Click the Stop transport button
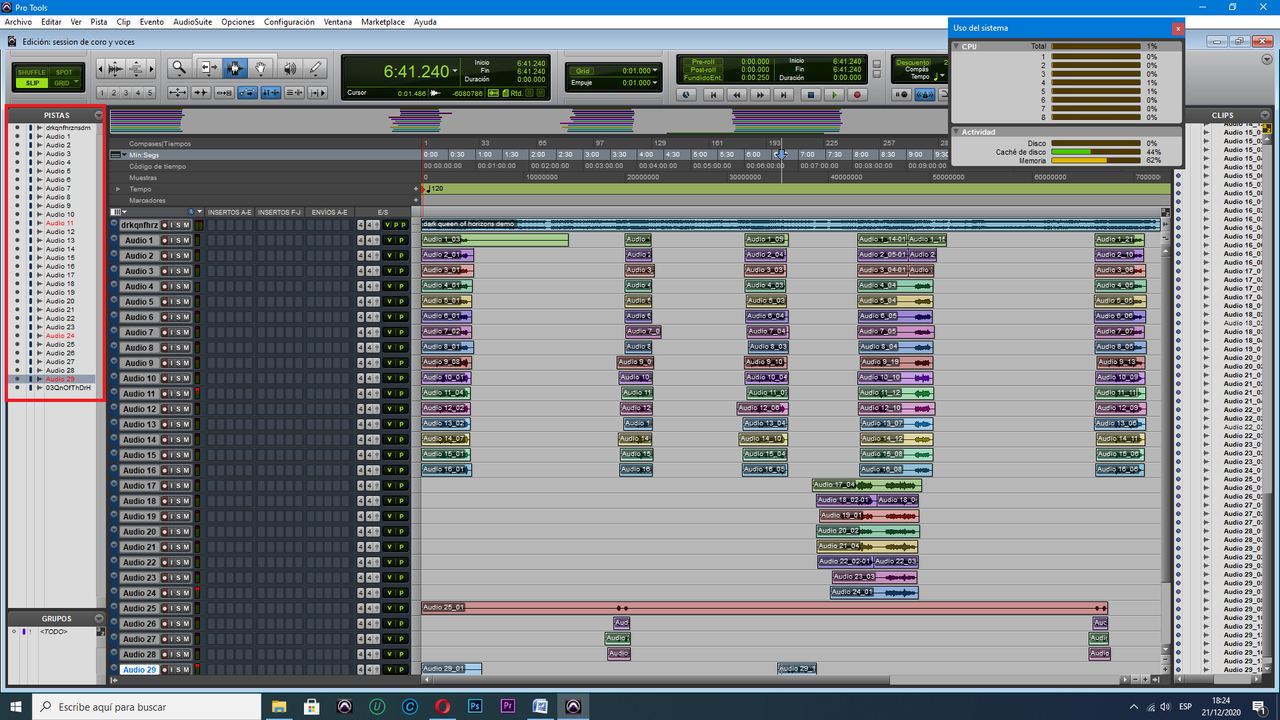 coord(811,95)
